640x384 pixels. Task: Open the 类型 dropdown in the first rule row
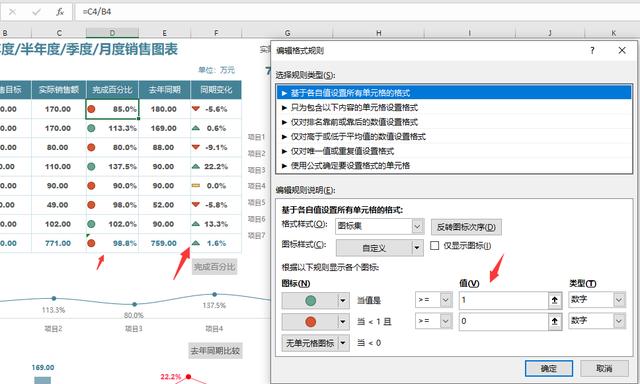(597, 300)
